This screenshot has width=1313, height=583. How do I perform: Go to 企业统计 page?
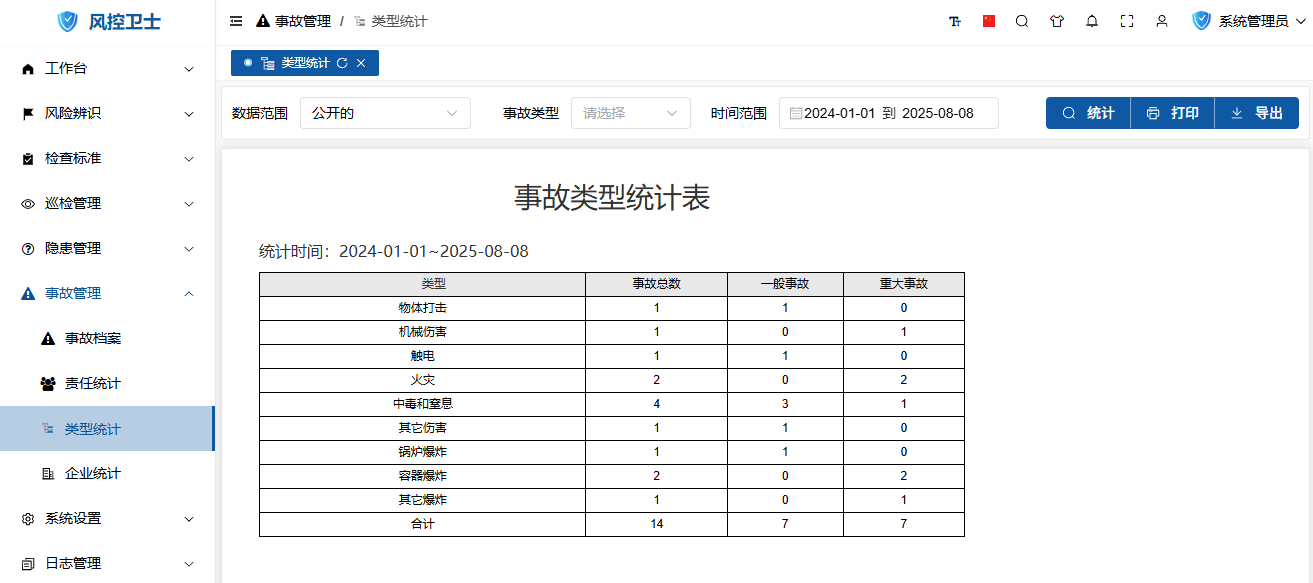93,473
